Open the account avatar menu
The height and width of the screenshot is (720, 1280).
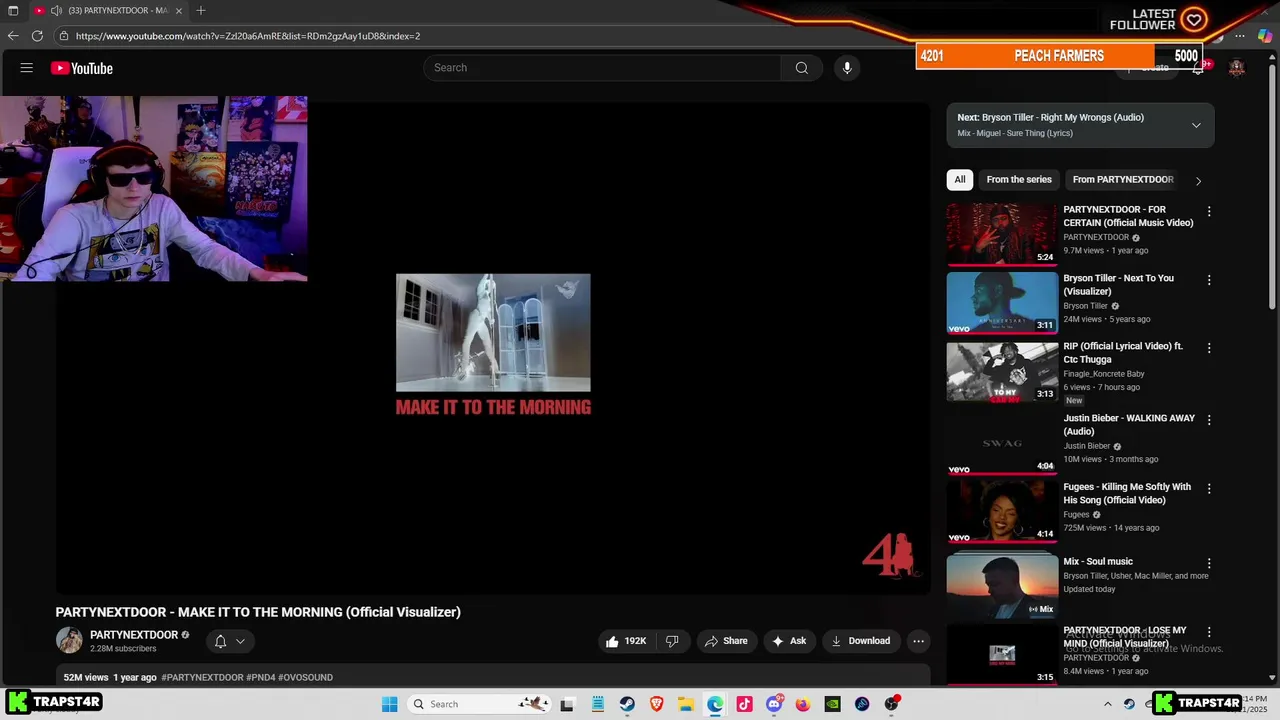pyautogui.click(x=1237, y=68)
